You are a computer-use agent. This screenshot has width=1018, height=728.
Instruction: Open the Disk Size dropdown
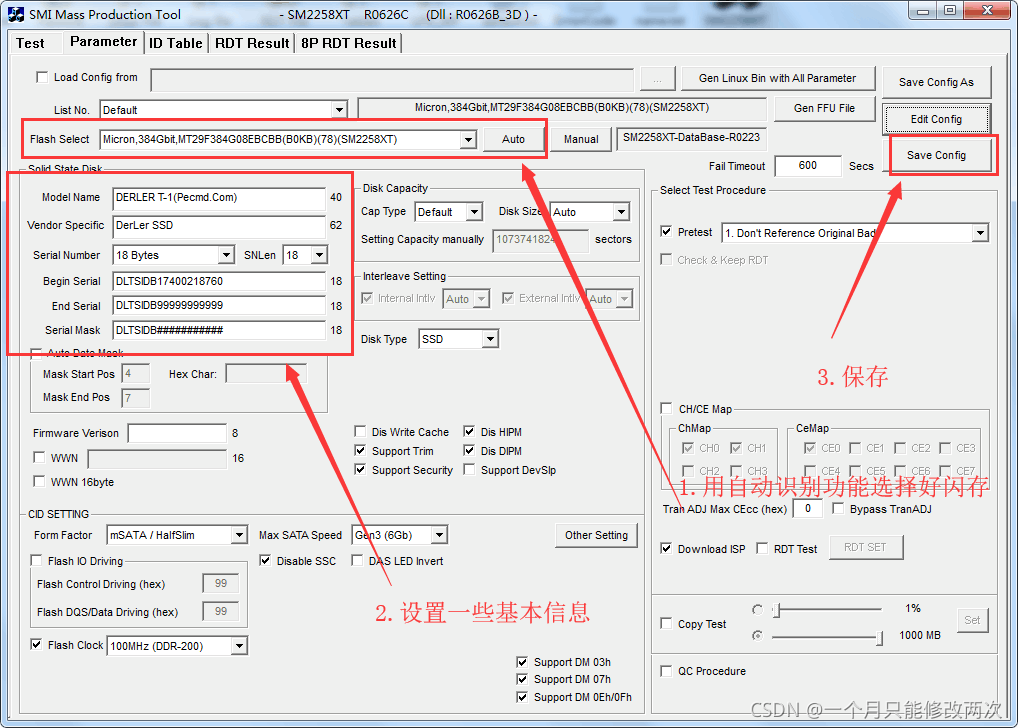pos(621,212)
